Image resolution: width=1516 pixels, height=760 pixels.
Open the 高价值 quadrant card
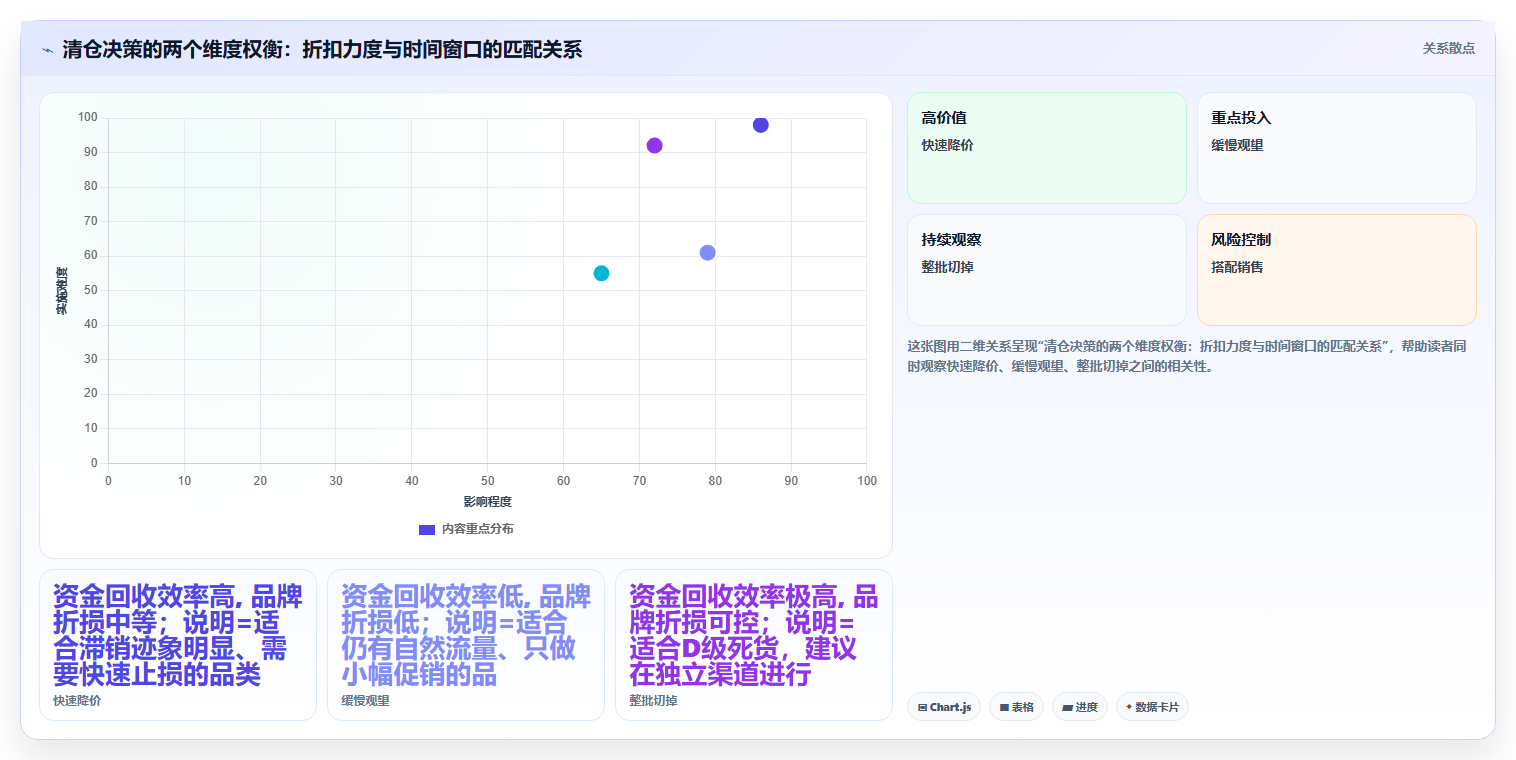coord(1046,148)
